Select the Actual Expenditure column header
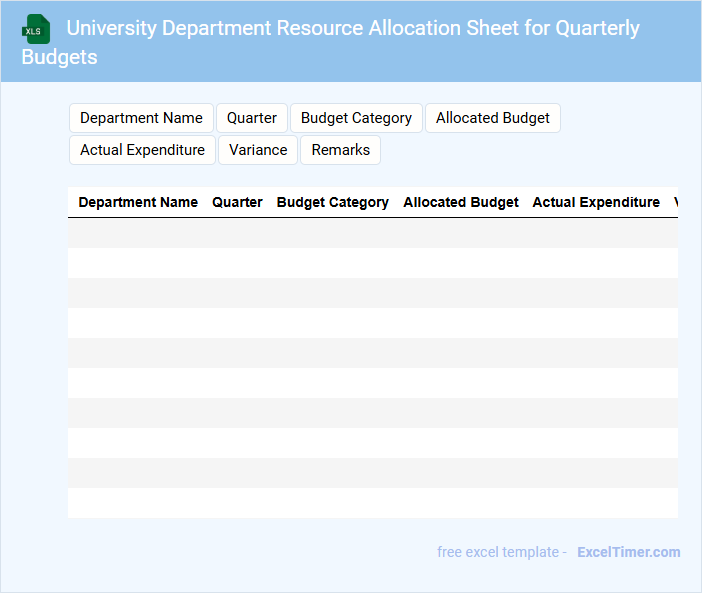 pos(596,202)
